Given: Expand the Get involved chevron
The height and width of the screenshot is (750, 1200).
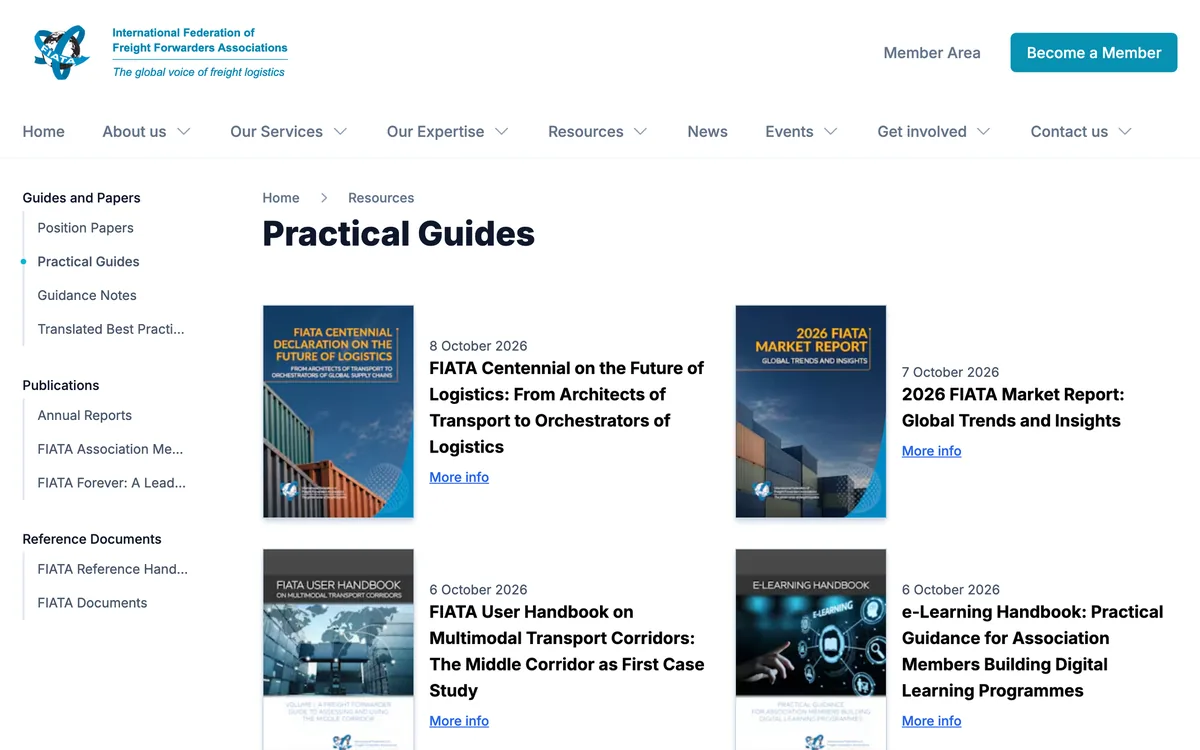Looking at the screenshot, I should coord(983,131).
